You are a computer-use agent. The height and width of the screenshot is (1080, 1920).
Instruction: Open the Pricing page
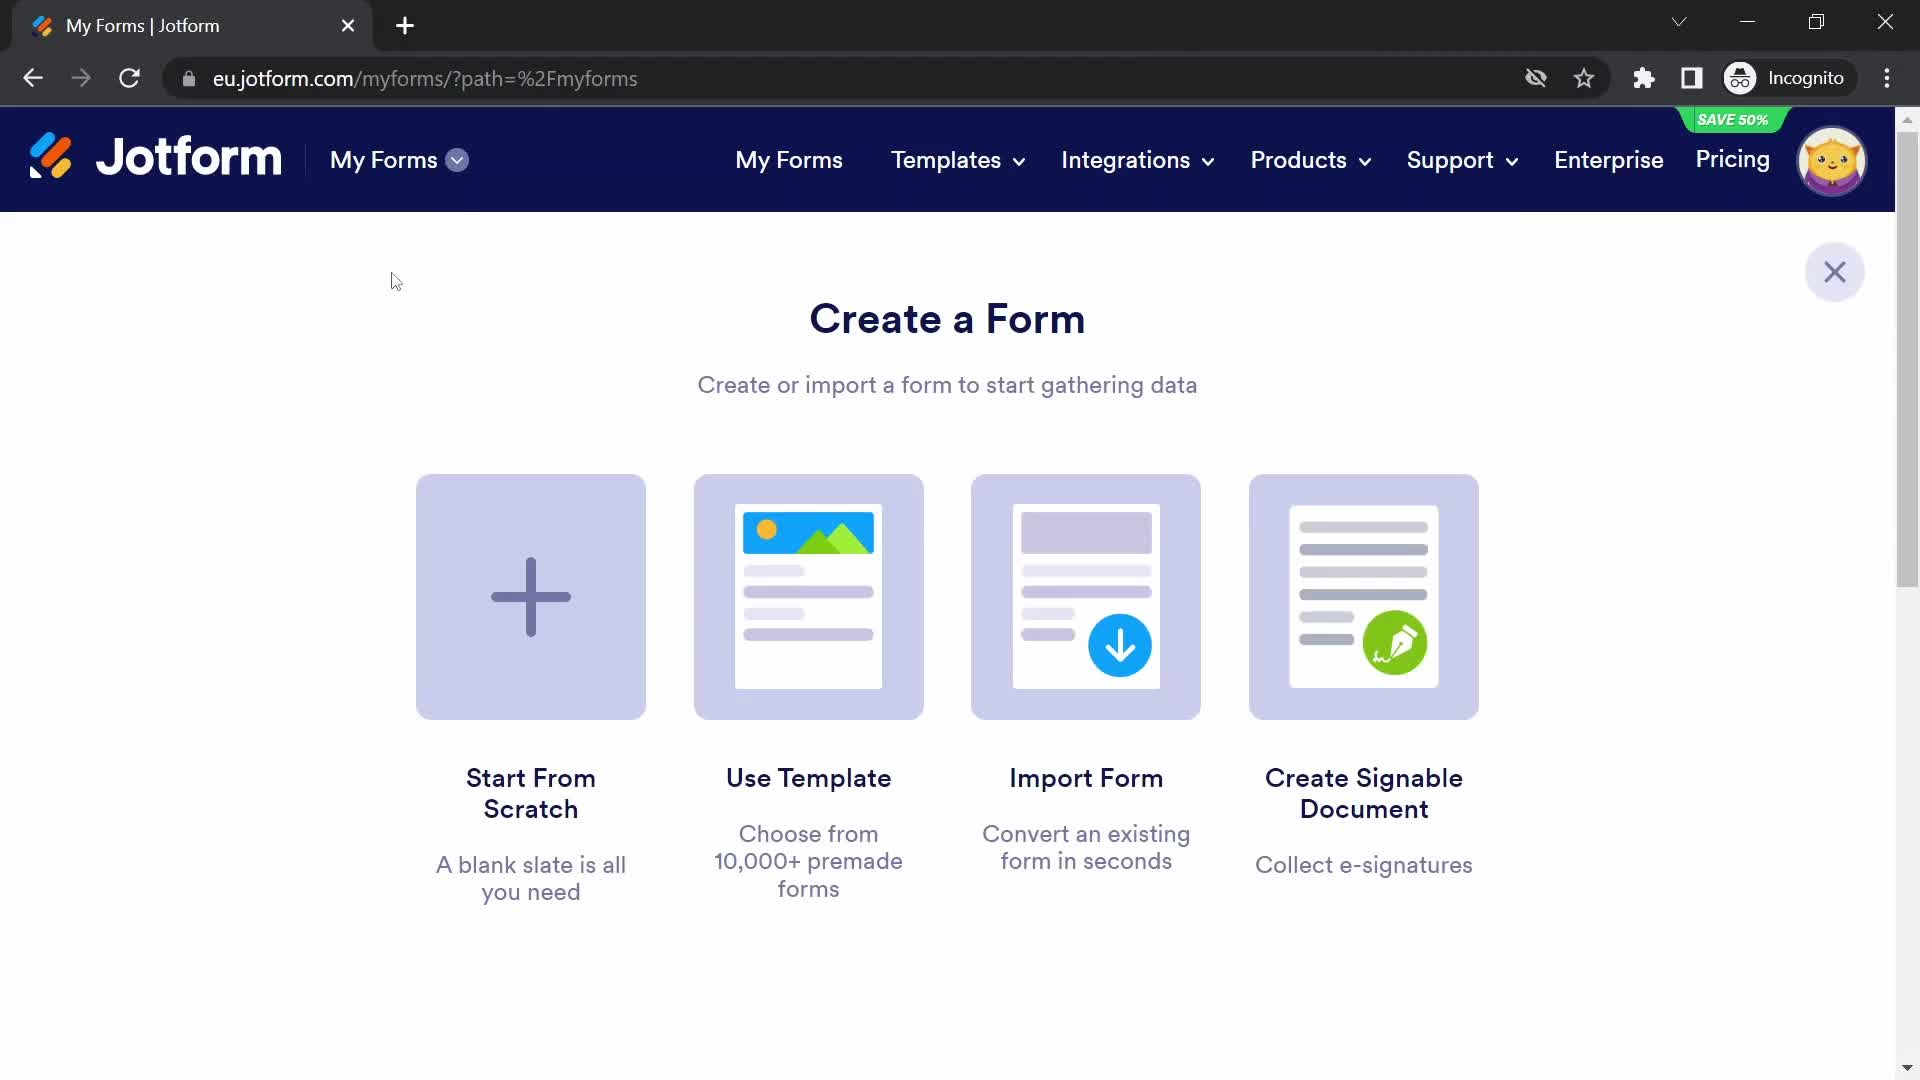(x=1732, y=159)
